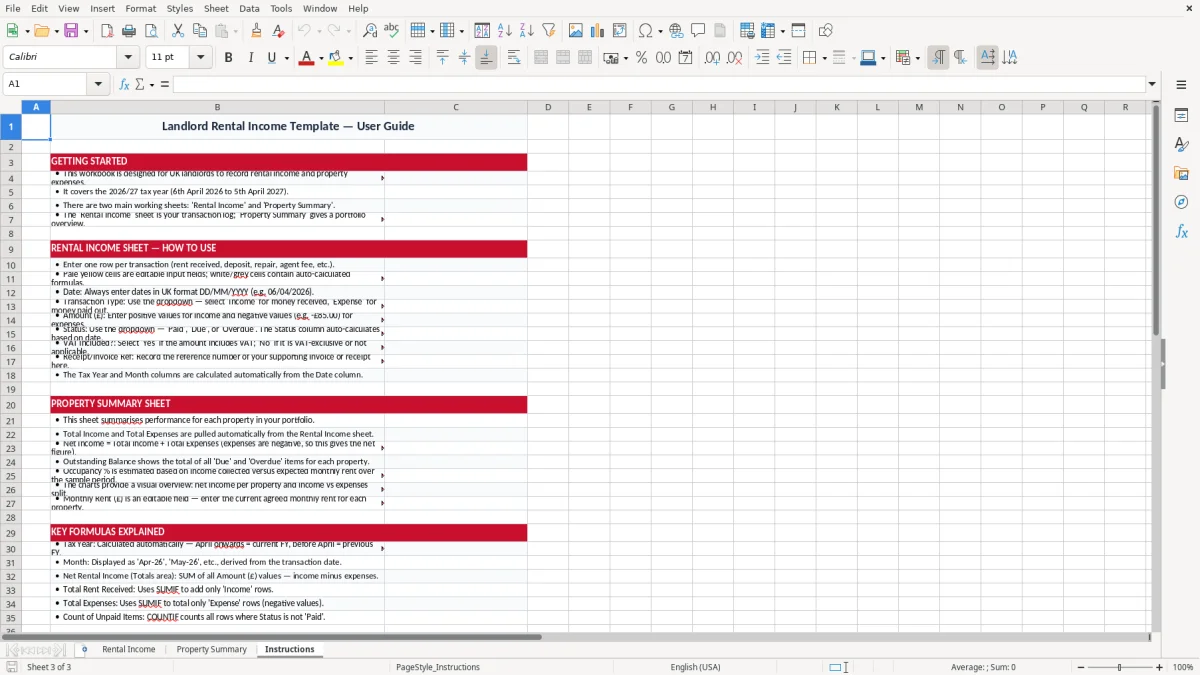This screenshot has width=1200, height=675.
Task: Expand the Name Box dropdown
Action: (99, 84)
